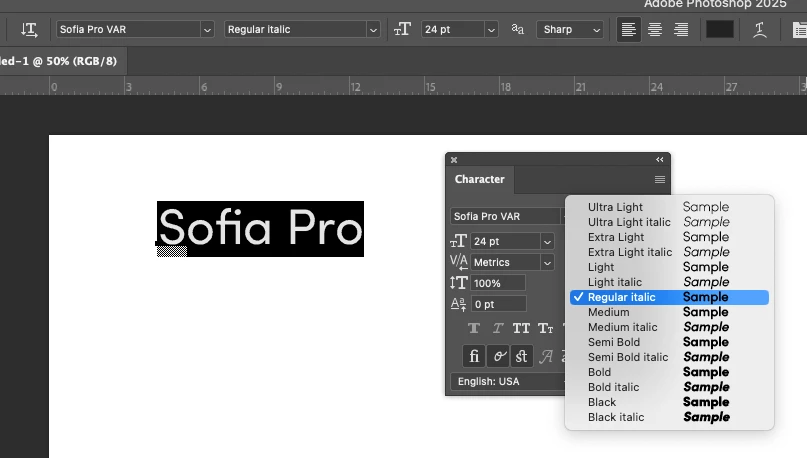Choose Extra Light font style

(669, 237)
